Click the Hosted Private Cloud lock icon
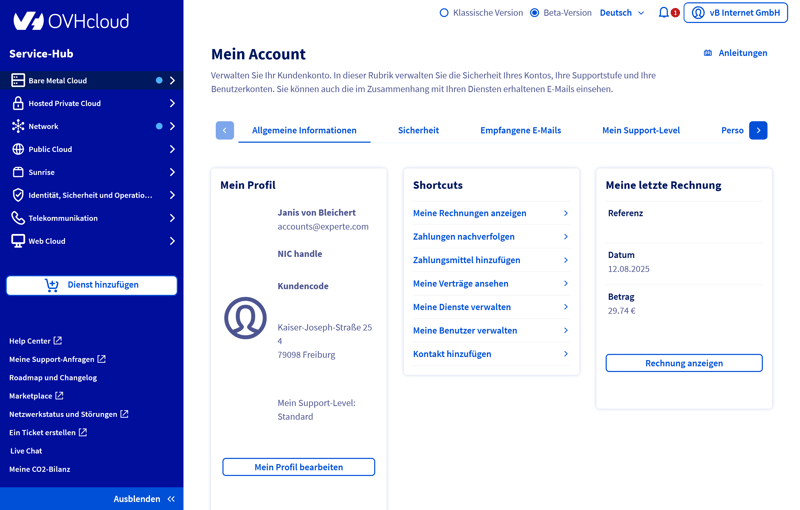 18,103
